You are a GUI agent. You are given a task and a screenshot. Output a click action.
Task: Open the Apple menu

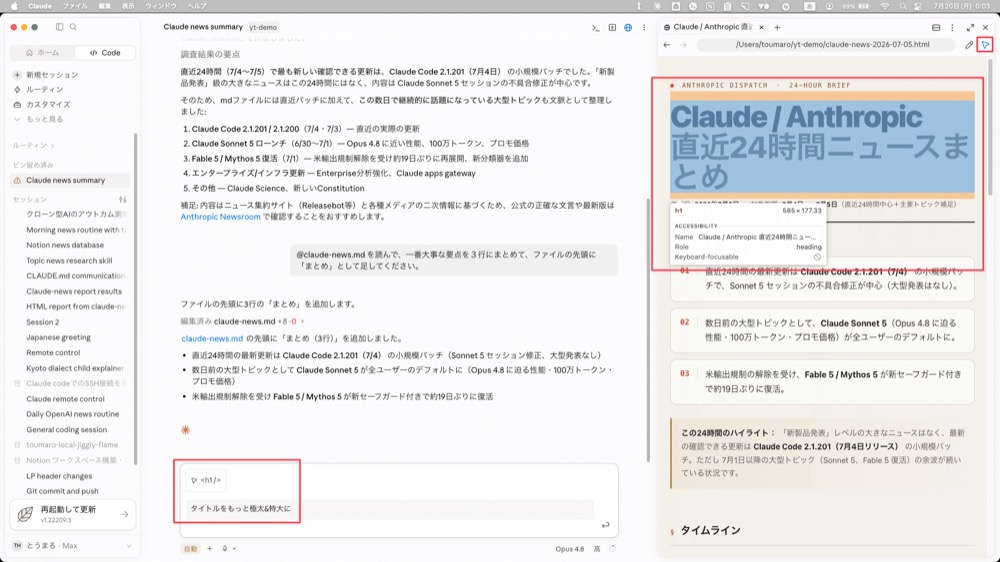pos(14,6)
